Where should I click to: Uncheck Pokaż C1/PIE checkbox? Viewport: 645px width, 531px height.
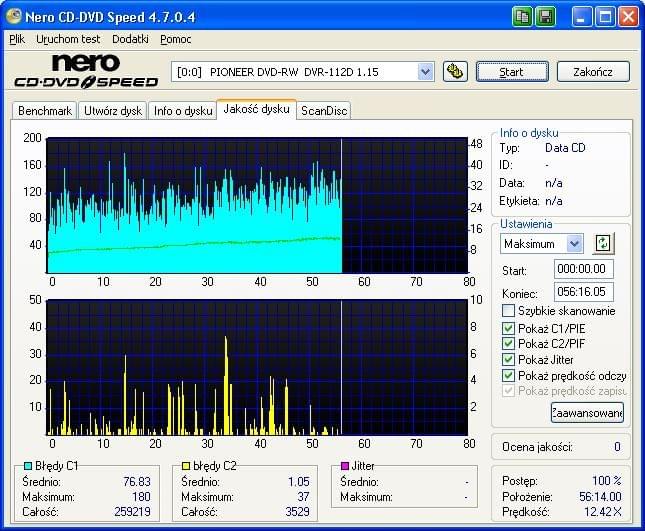[x=508, y=328]
